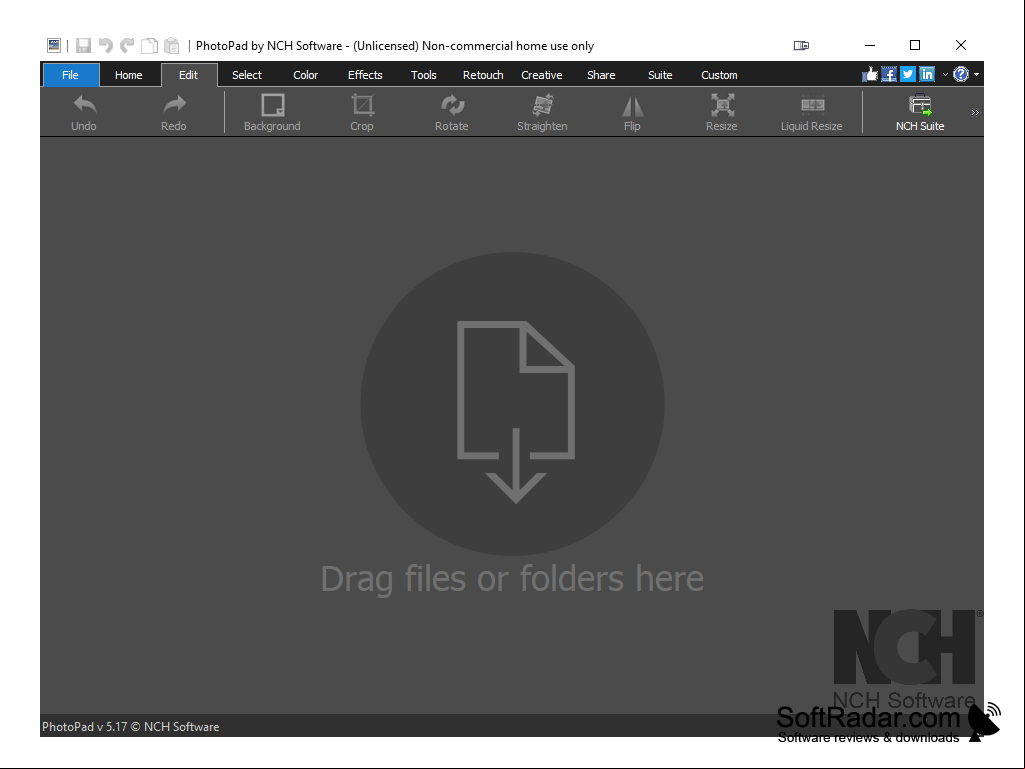Click the undo arrow in title bar

pyautogui.click(x=105, y=45)
